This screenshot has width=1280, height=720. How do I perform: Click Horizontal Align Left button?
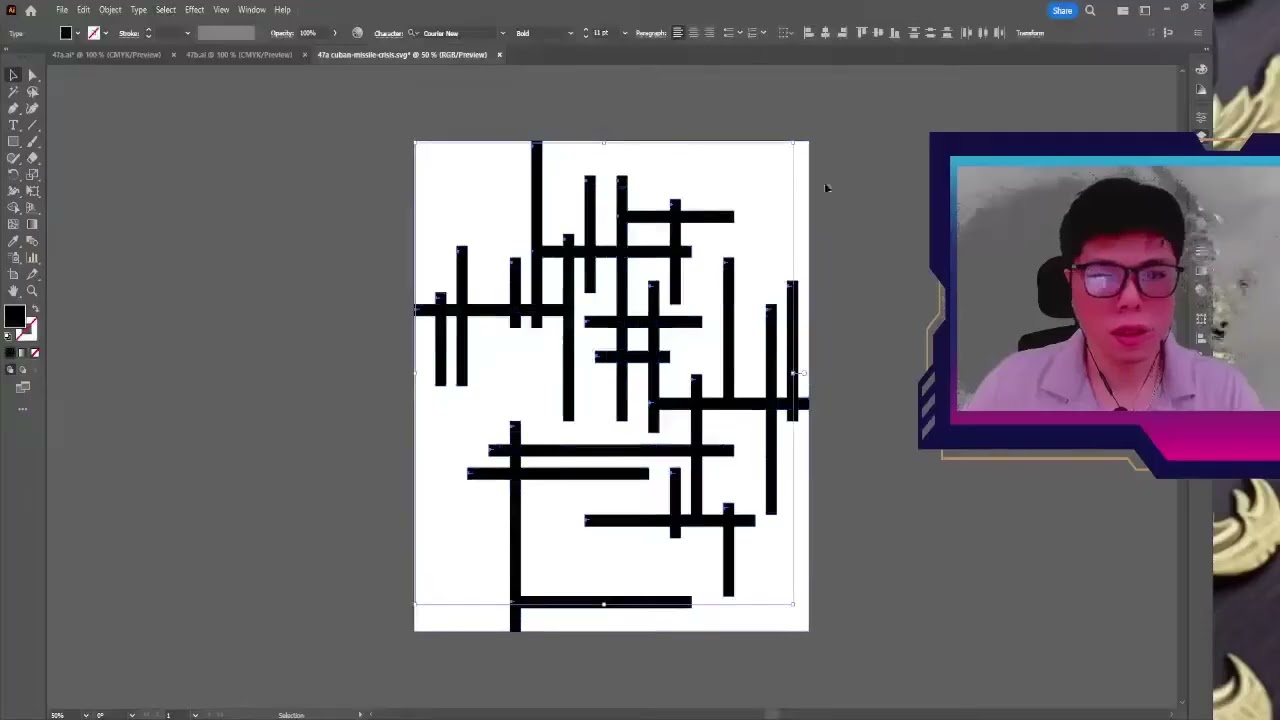click(808, 33)
